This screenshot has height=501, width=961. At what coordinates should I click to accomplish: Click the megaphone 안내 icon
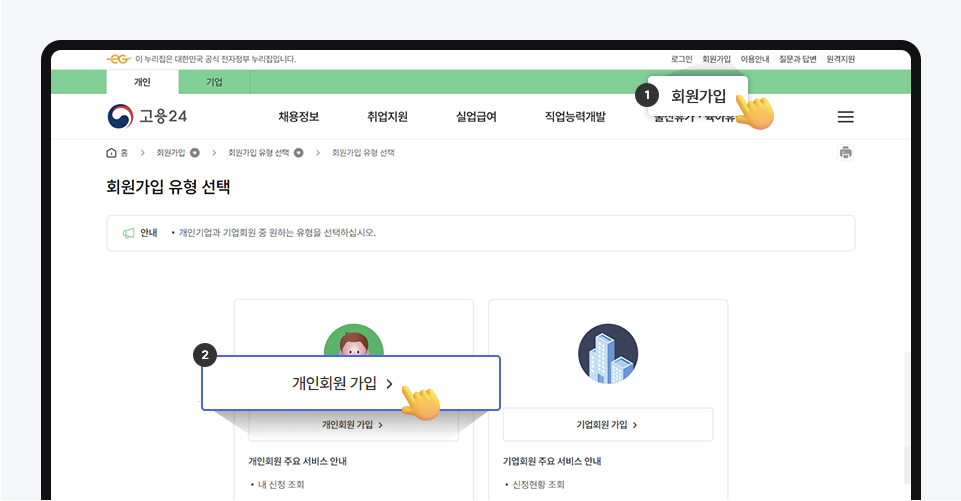pyautogui.click(x=128, y=233)
